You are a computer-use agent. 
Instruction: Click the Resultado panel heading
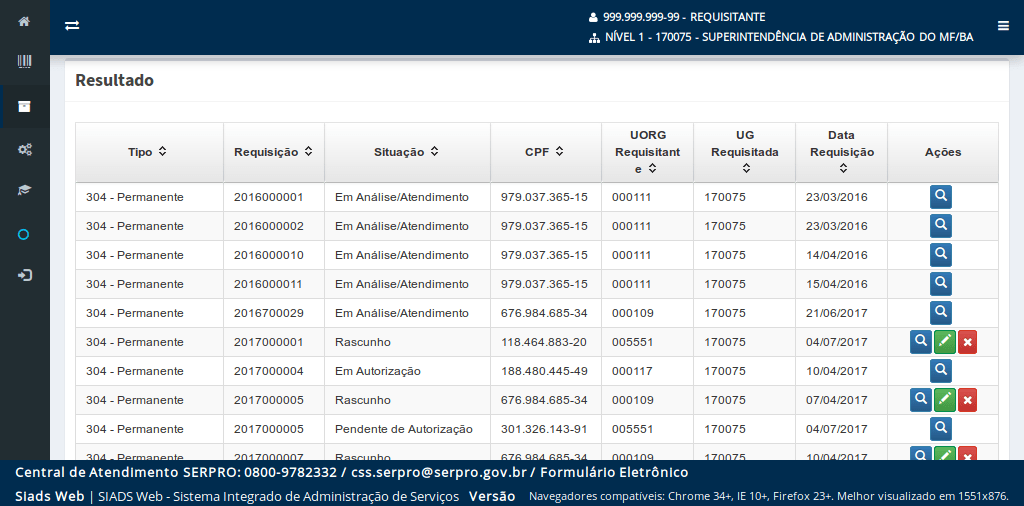tap(114, 80)
